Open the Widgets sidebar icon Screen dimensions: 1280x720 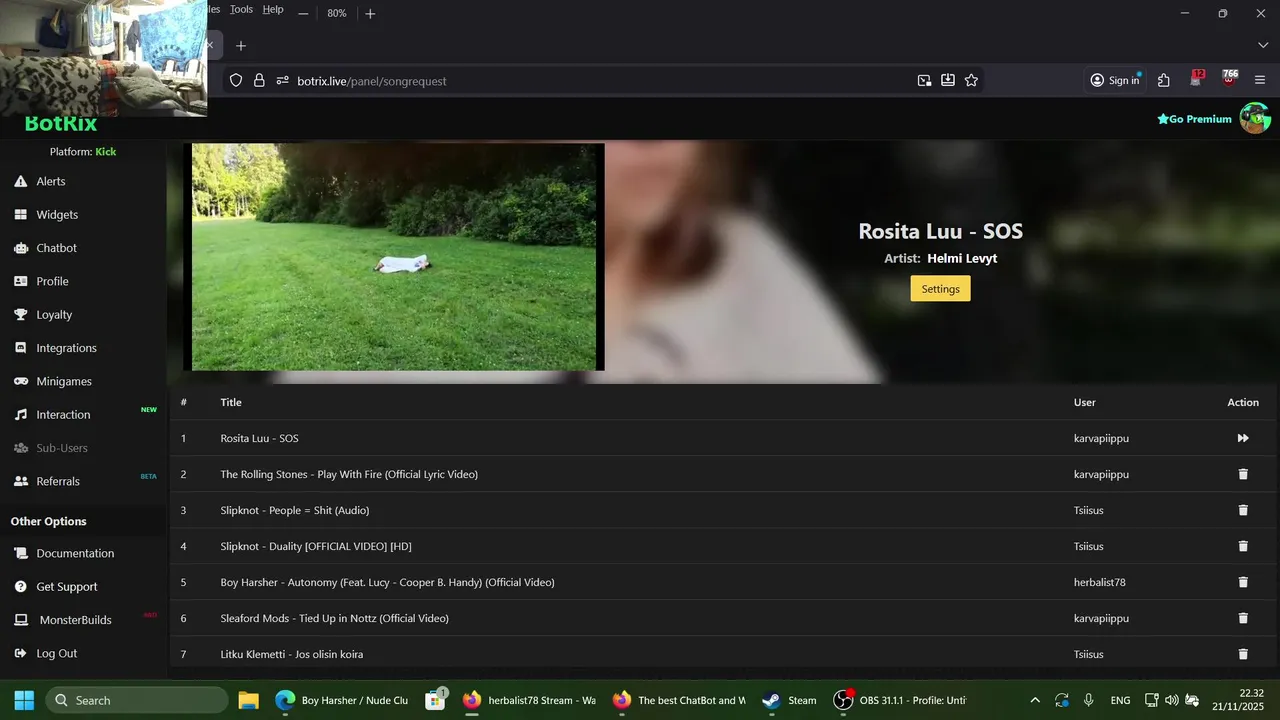20,214
